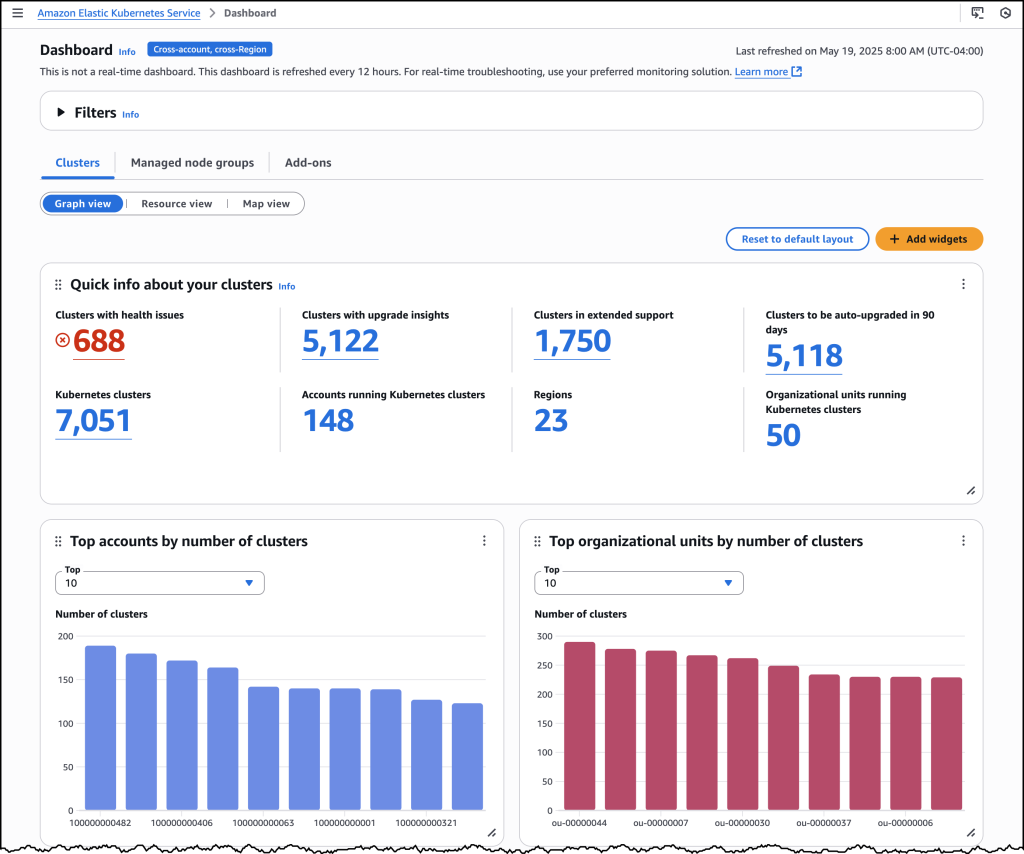This screenshot has width=1024, height=854.
Task: Open the Top dropdown in Top organizational units widget
Action: [x=638, y=582]
